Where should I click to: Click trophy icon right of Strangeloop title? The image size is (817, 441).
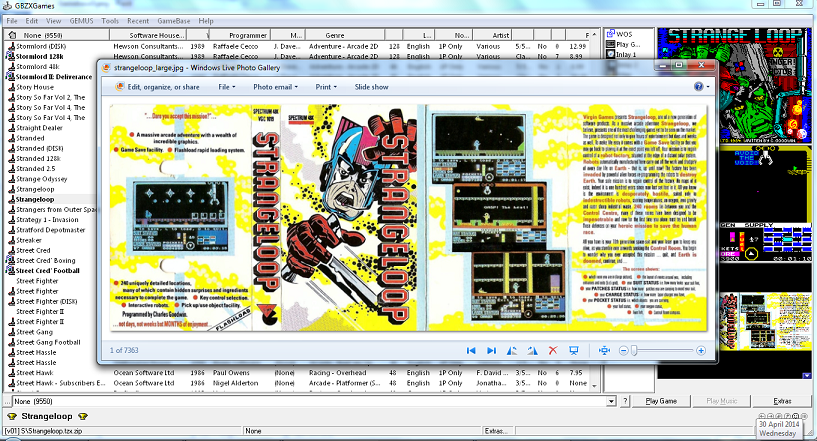[82, 416]
